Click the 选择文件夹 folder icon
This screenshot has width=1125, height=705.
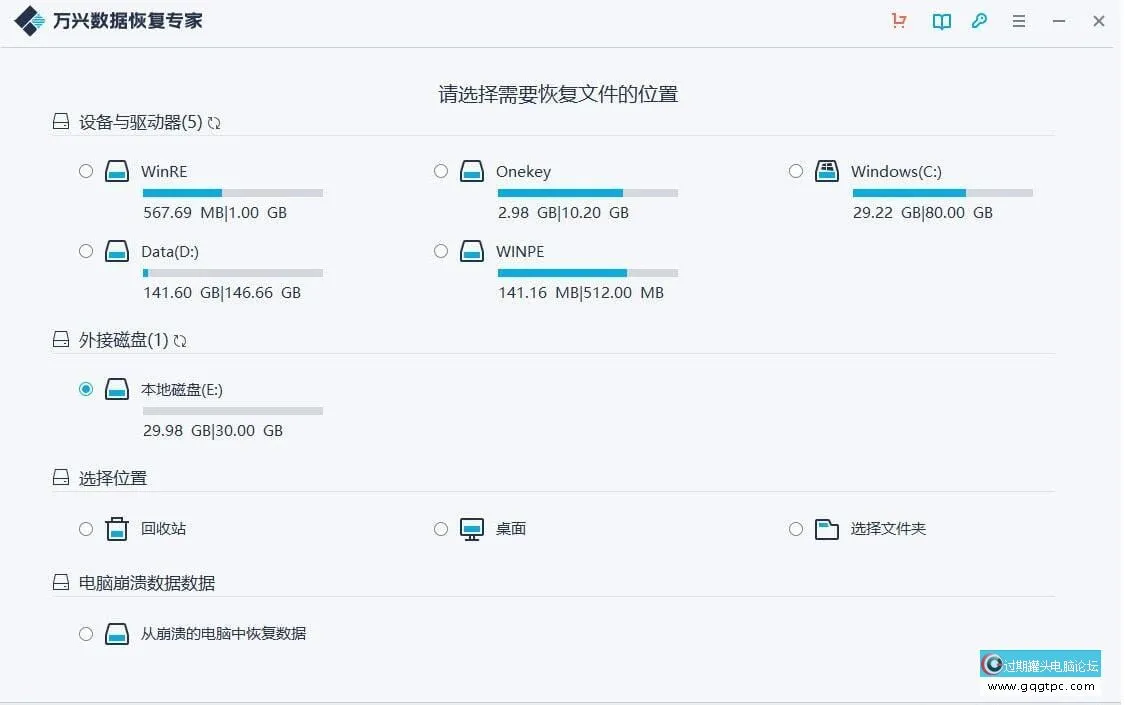point(827,528)
